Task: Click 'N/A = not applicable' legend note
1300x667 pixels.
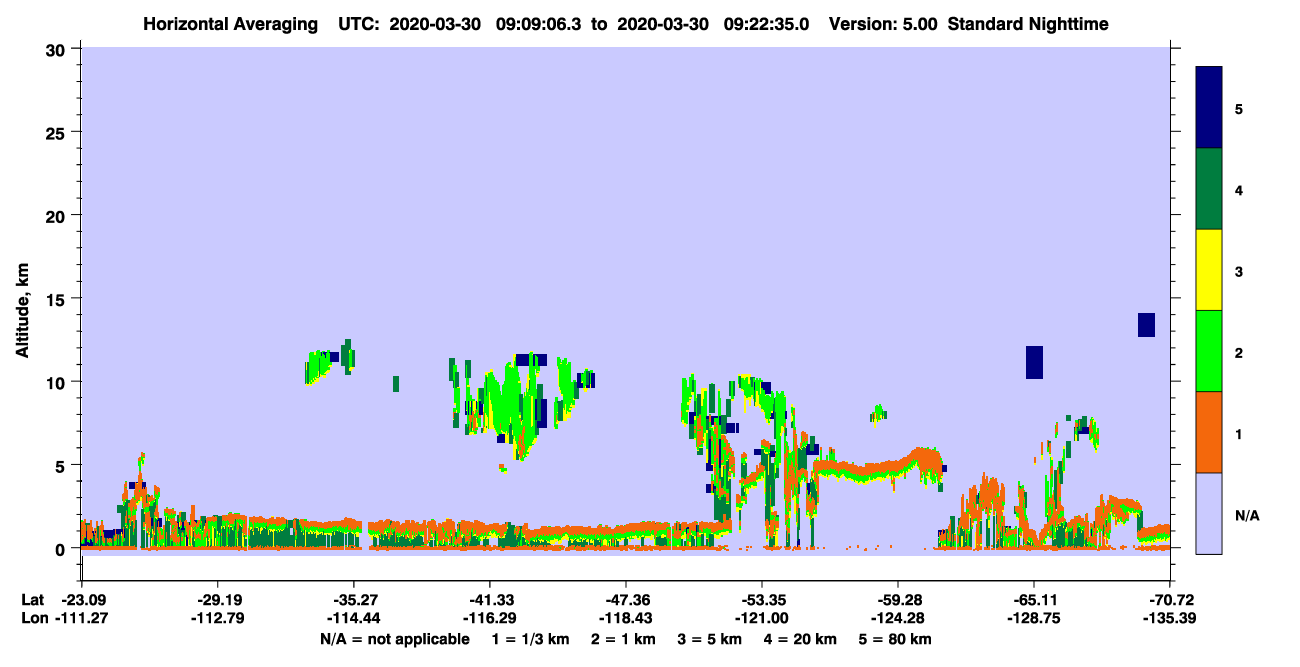Action: click(x=394, y=638)
